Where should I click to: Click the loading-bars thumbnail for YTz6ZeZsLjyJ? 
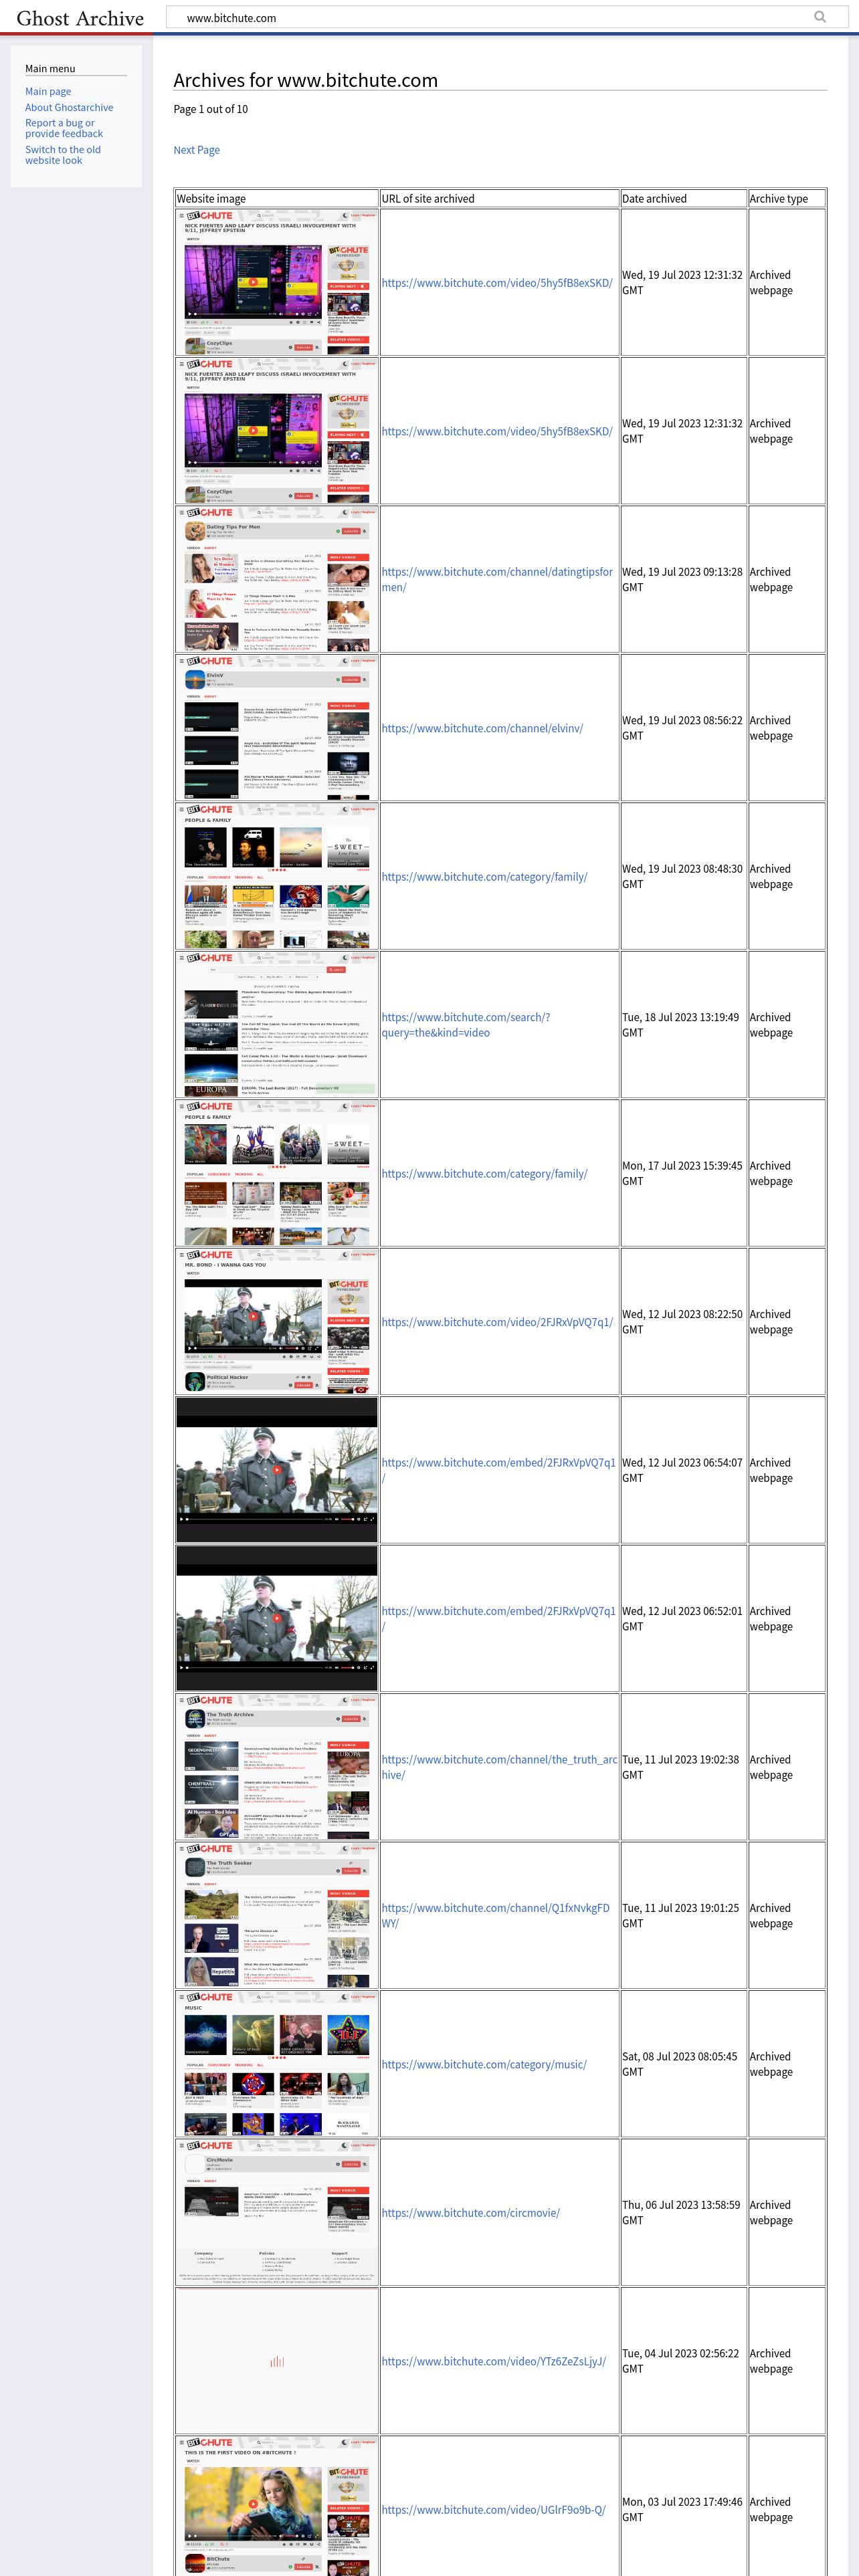[277, 2360]
